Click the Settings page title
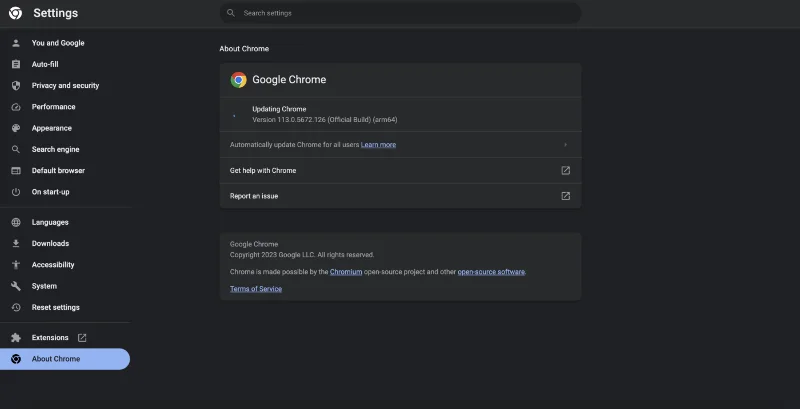 (56, 13)
